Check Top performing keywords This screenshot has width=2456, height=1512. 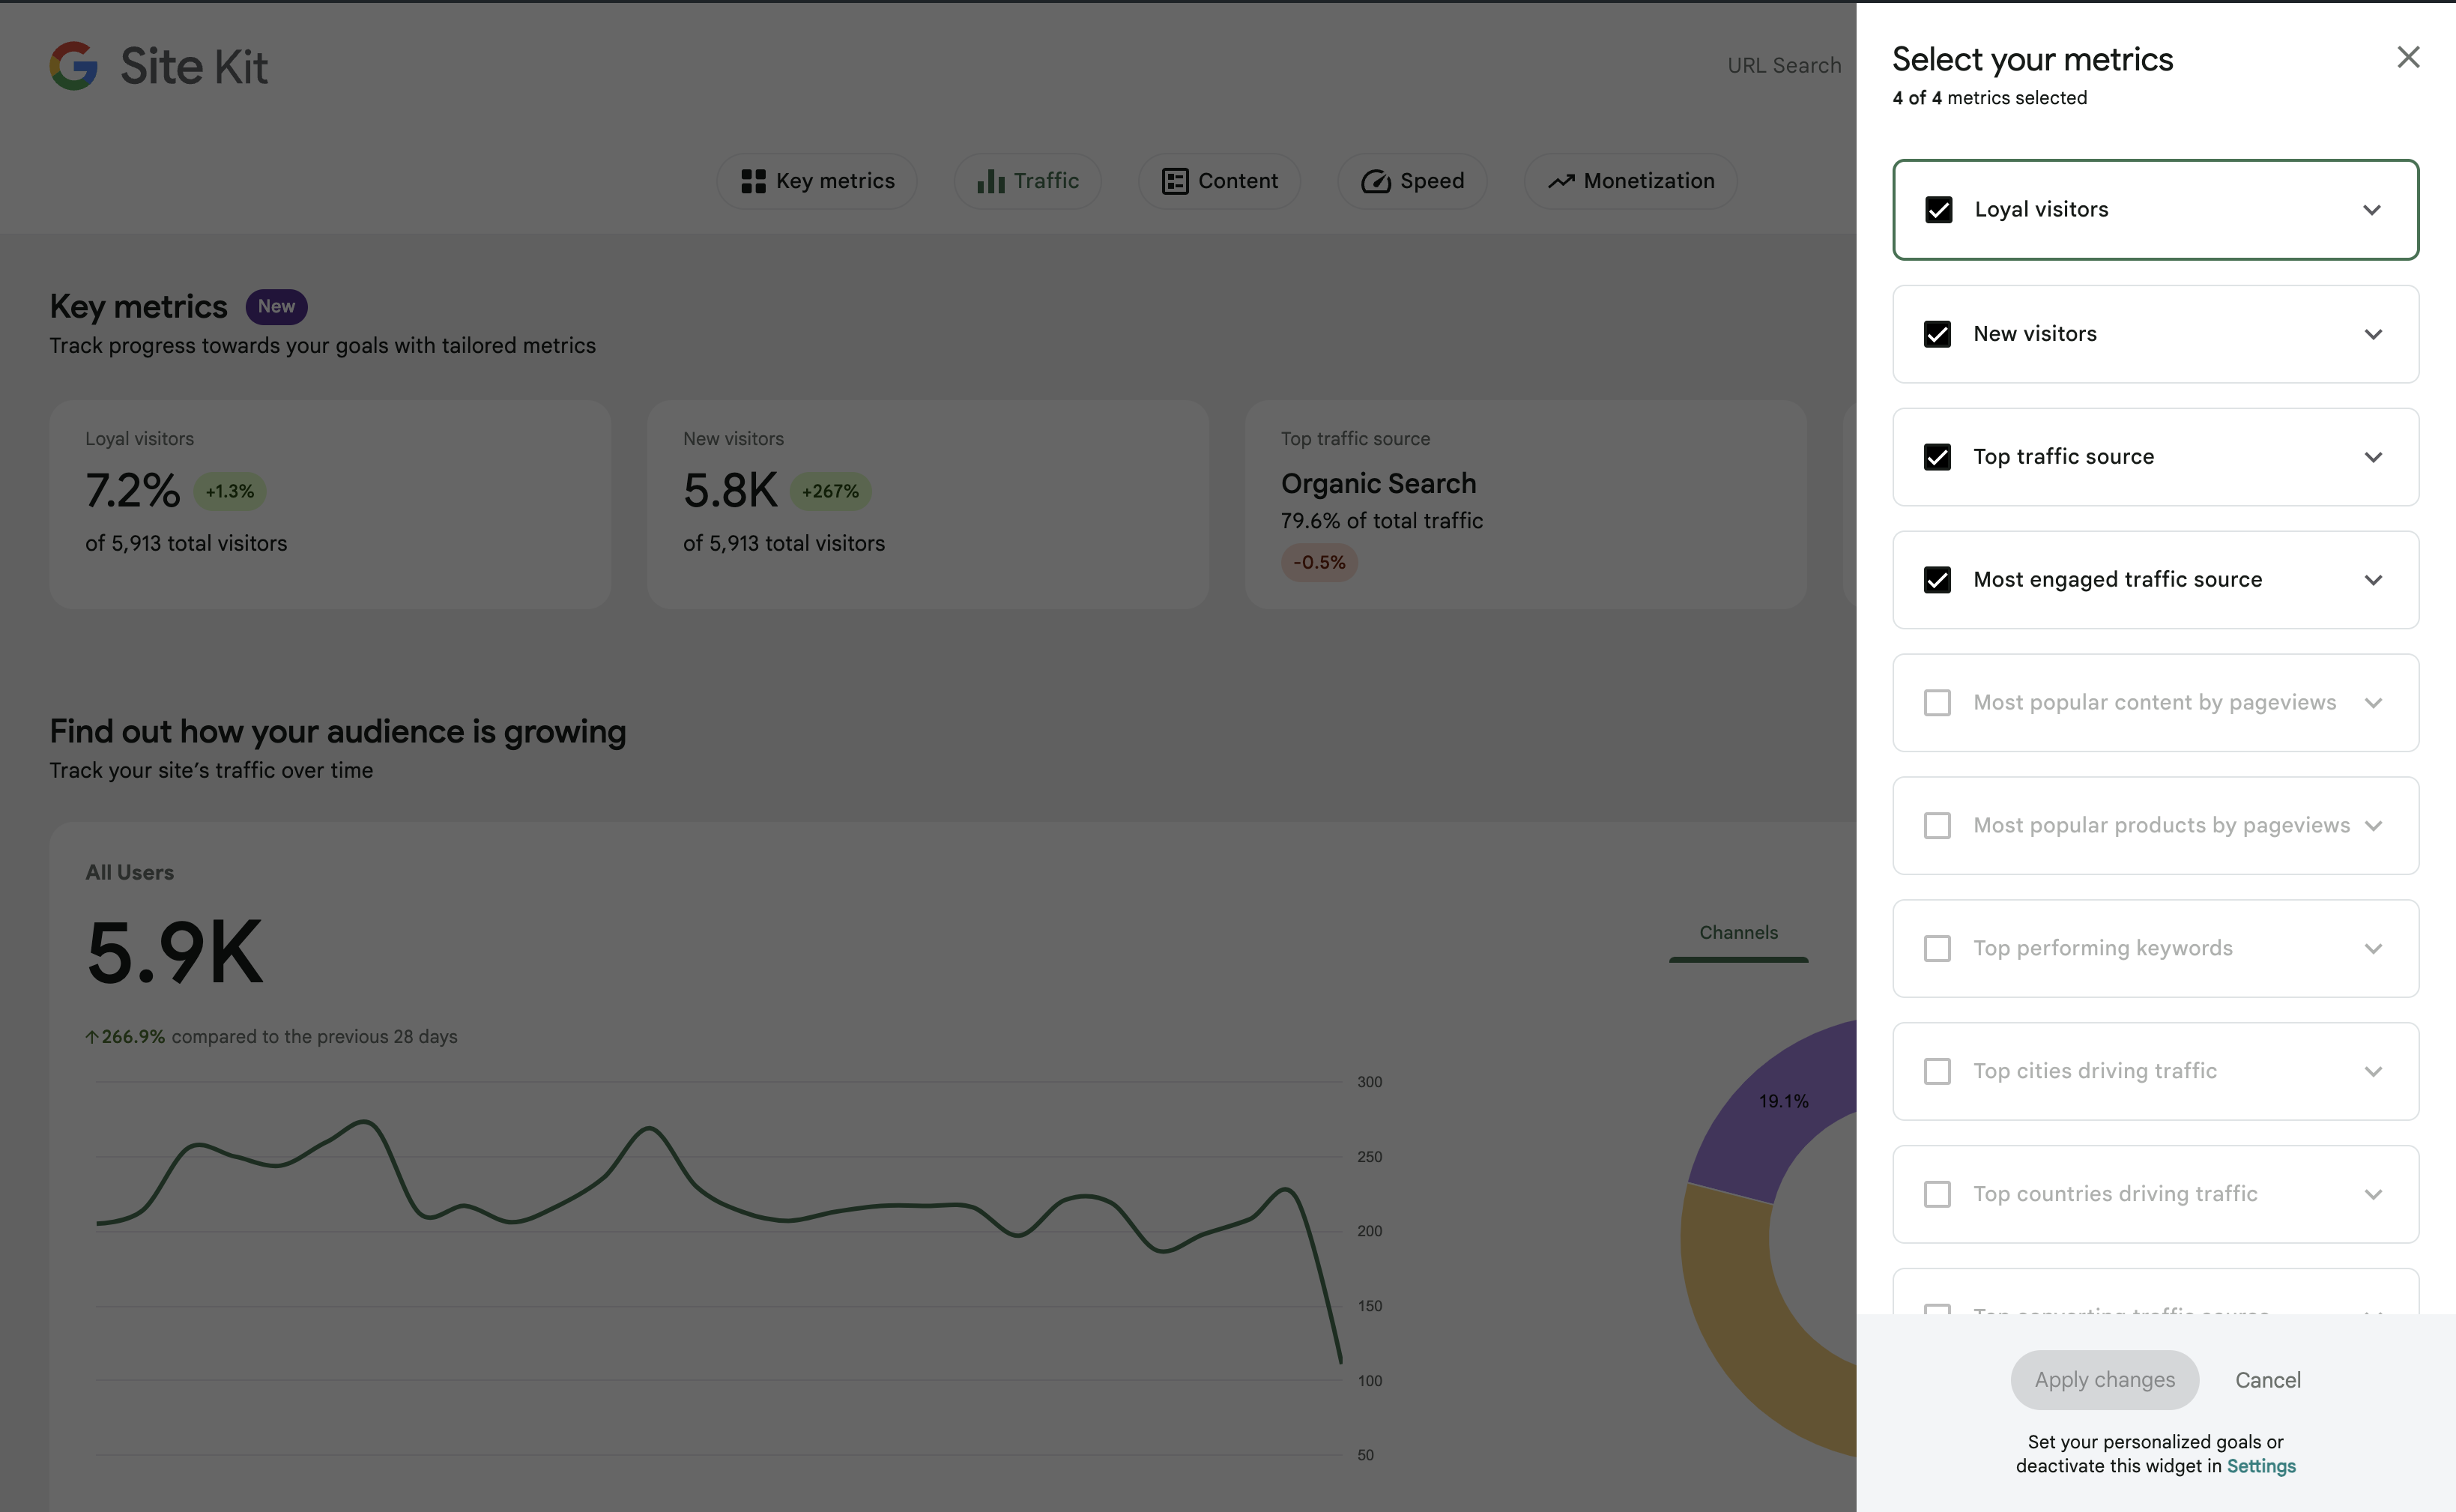point(1938,948)
